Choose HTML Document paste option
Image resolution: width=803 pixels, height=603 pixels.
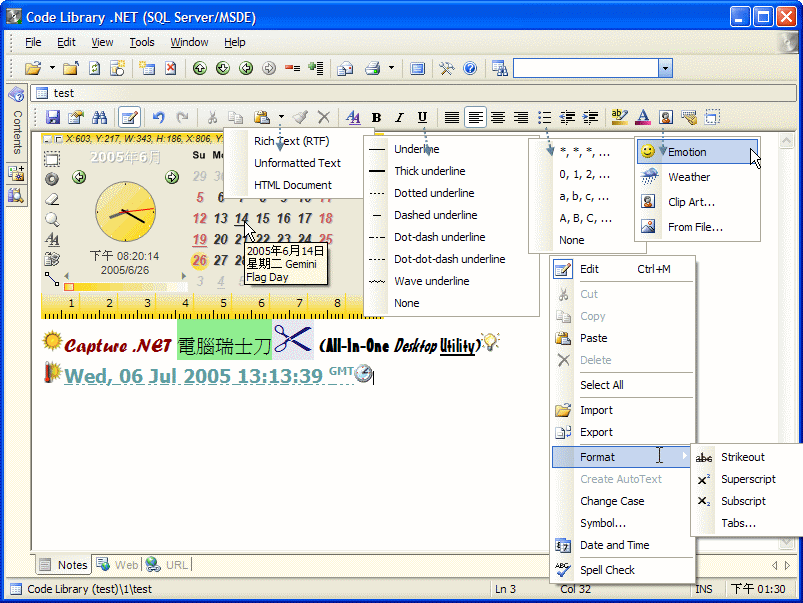click(293, 185)
